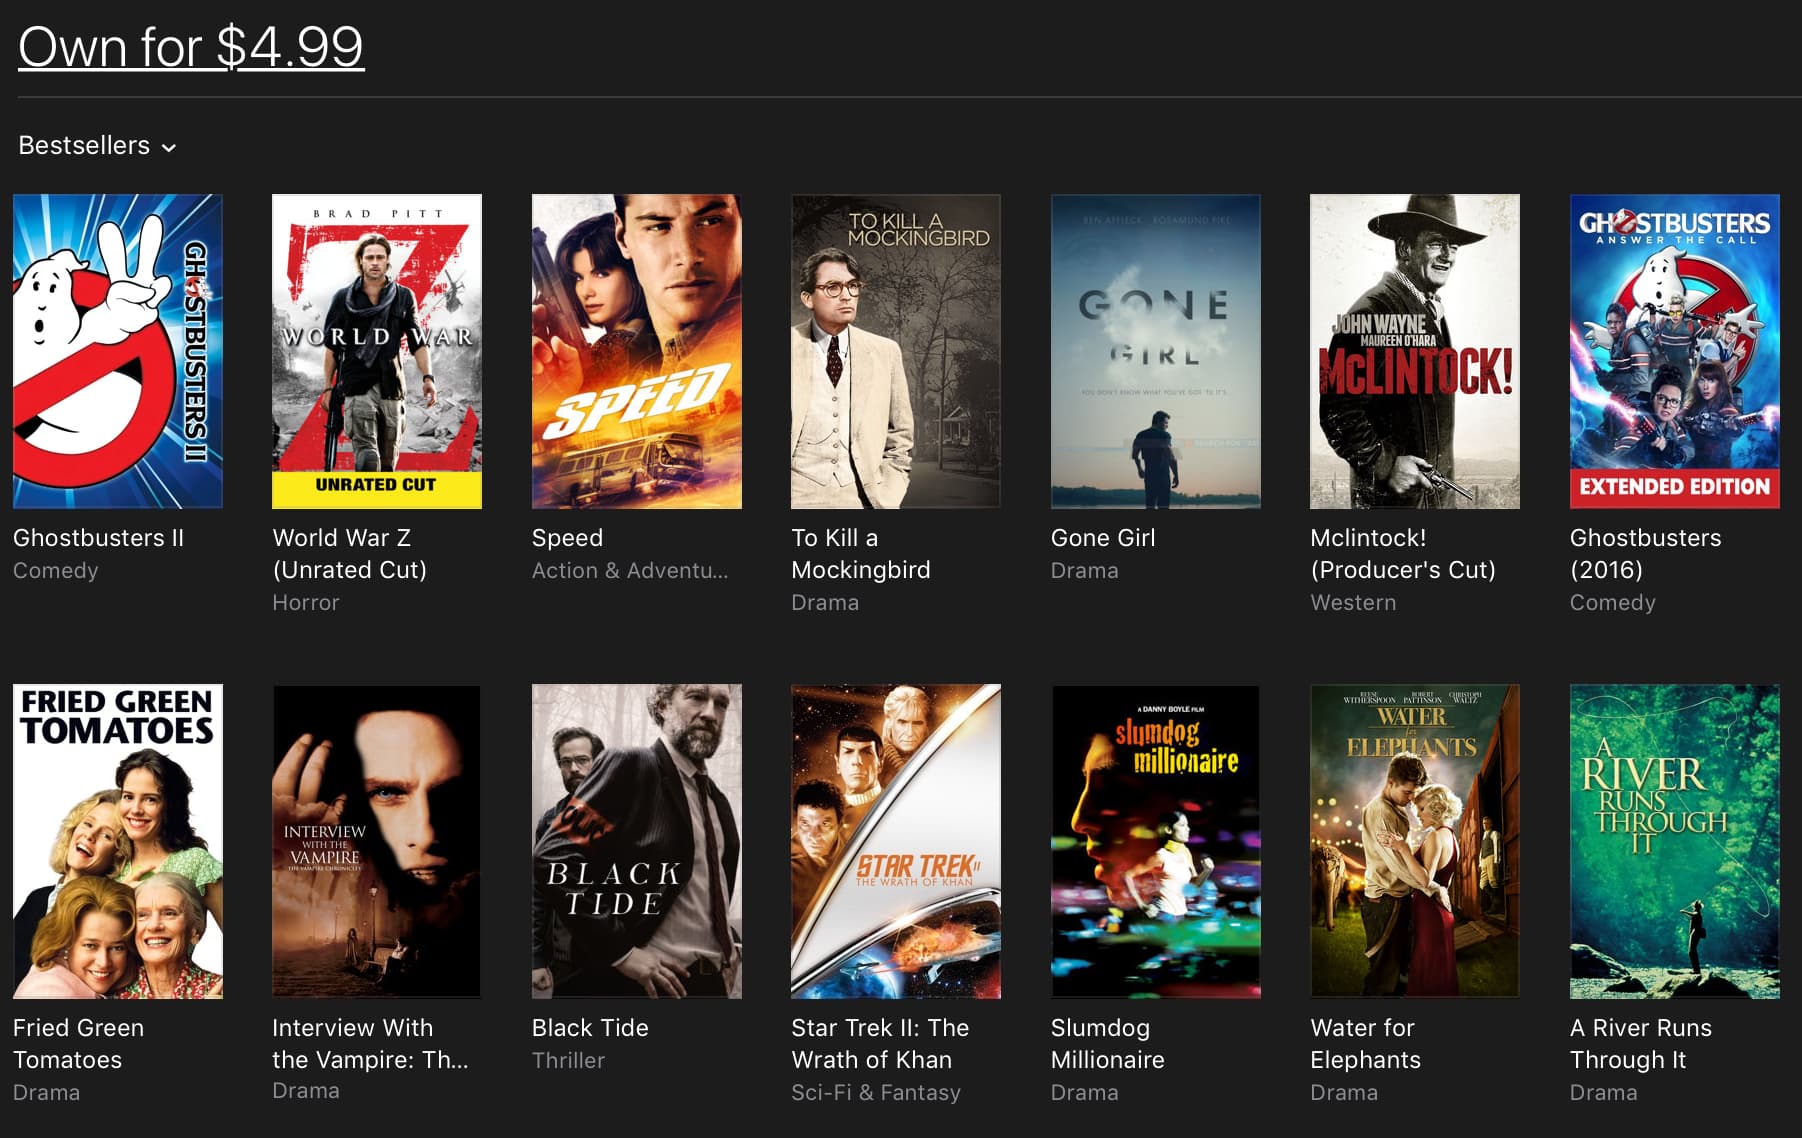Open Interview with the Vampire poster
The image size is (1802, 1138).
pyautogui.click(x=377, y=841)
